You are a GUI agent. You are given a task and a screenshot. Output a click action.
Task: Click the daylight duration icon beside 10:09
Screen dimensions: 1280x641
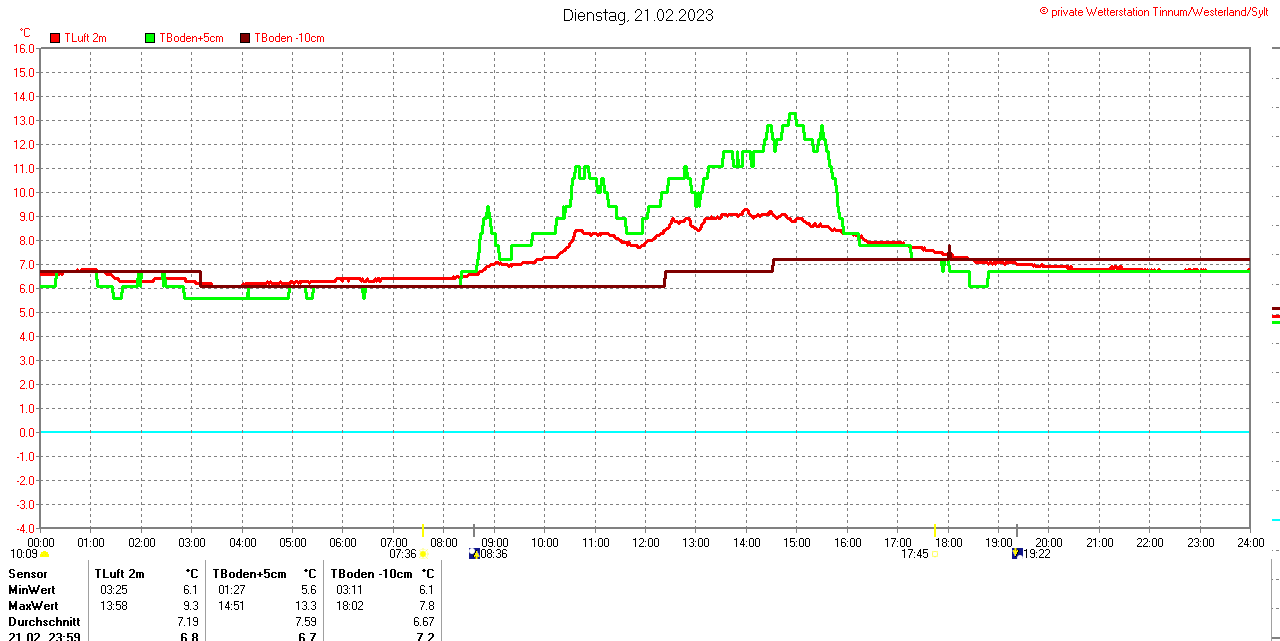(44, 554)
